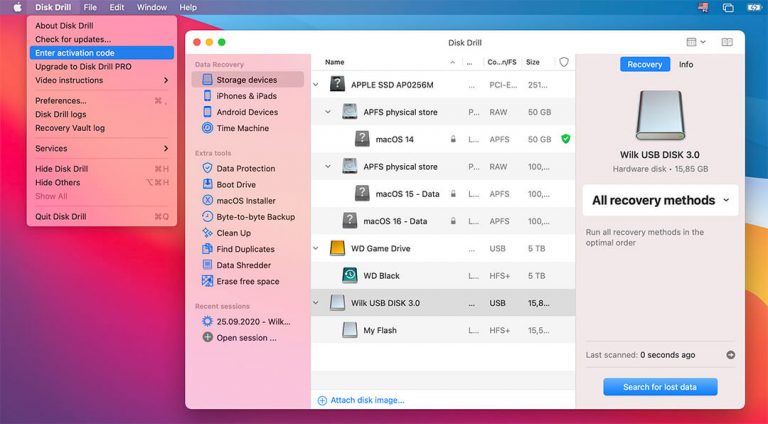Click Attach disk image link
768x424 pixels.
[x=361, y=400]
